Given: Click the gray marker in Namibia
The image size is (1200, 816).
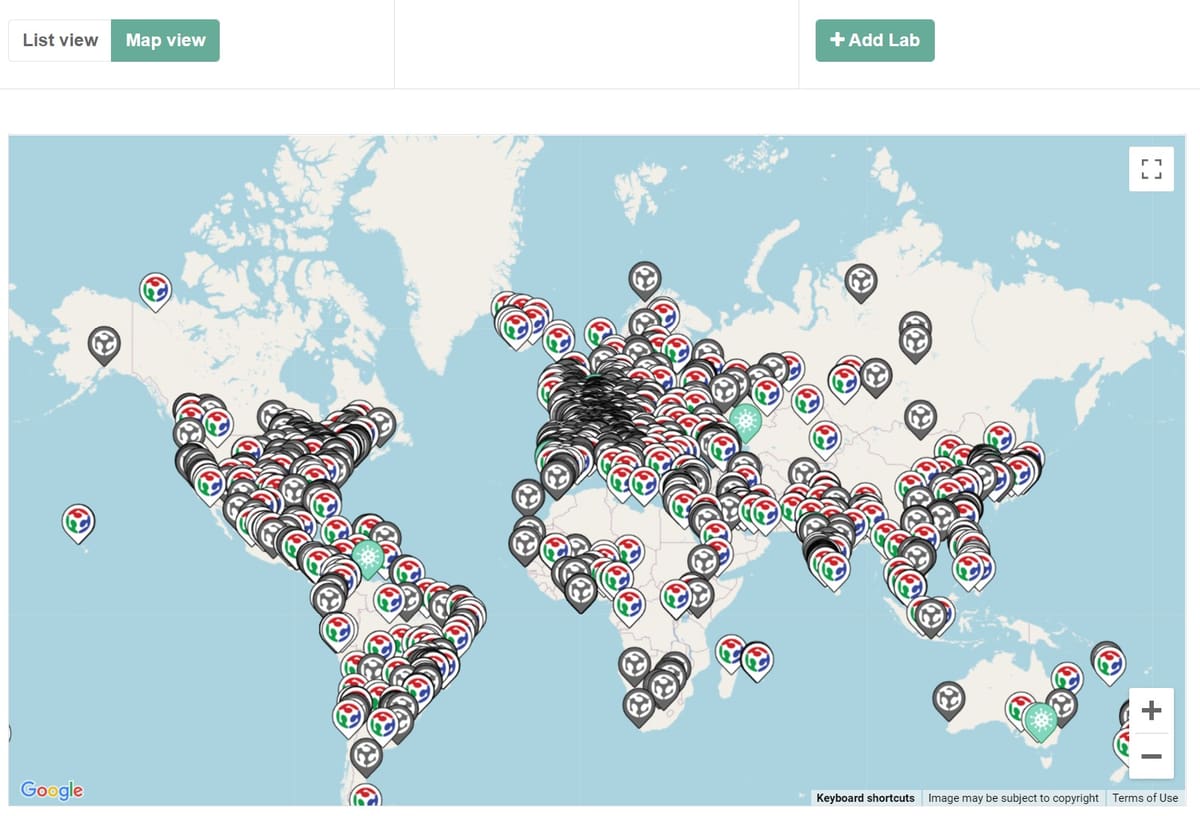Looking at the screenshot, I should 634,665.
